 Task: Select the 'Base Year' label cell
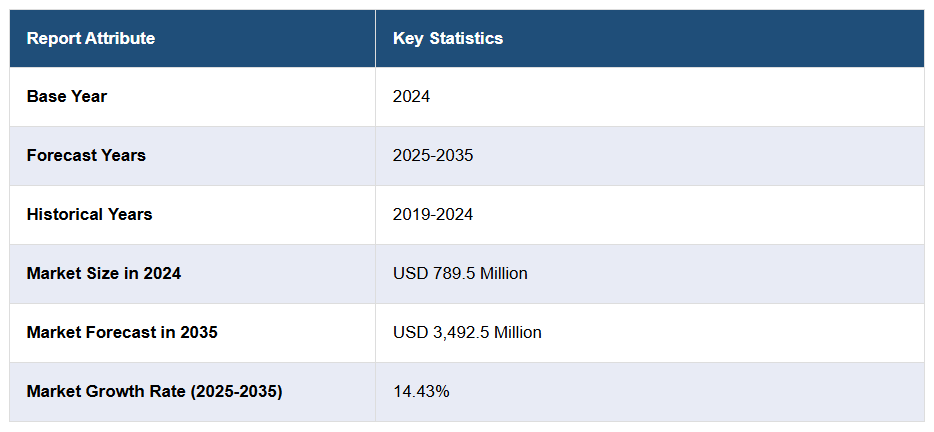click(x=67, y=97)
